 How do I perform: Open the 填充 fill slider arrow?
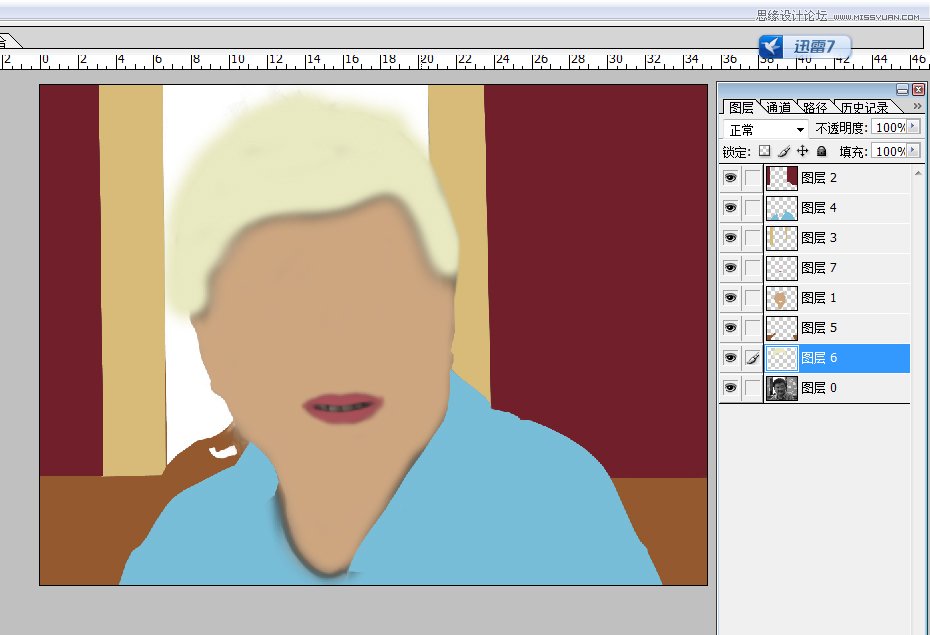[x=913, y=151]
